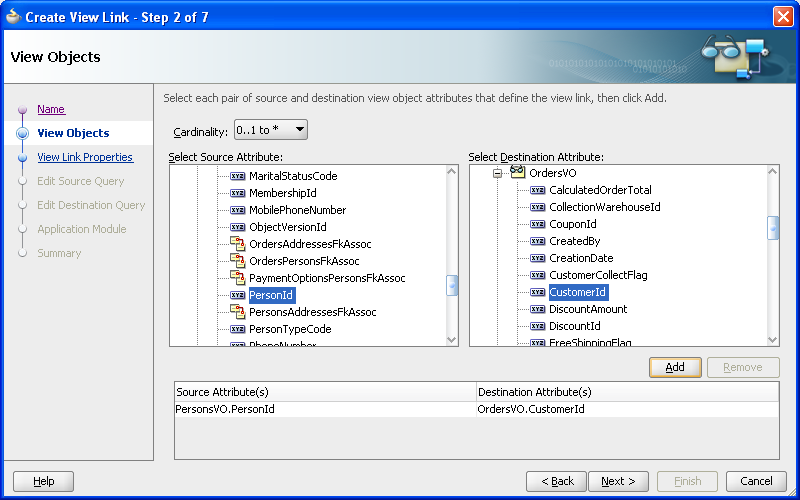Go back with the Back button
Image resolution: width=800 pixels, height=500 pixels.
pos(557,481)
